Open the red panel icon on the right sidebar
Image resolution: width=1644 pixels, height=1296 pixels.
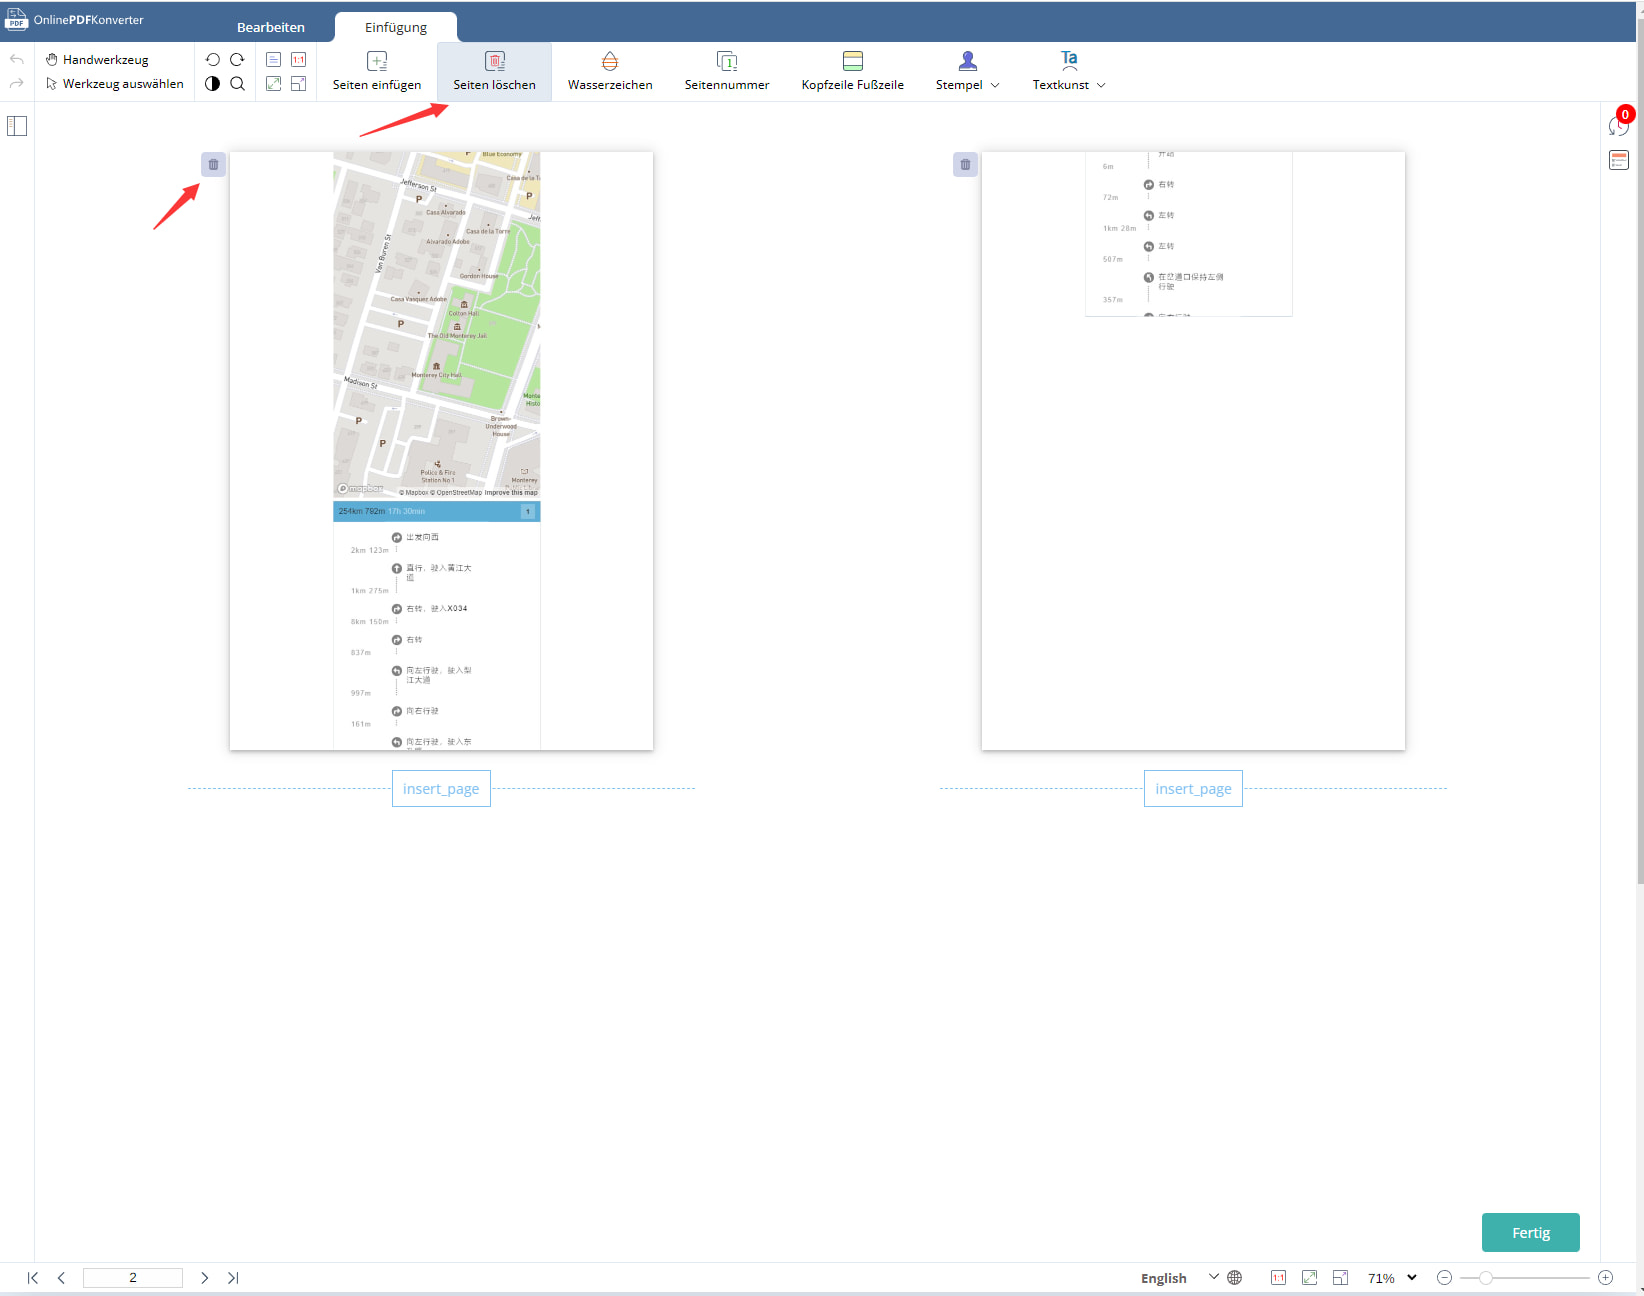(1619, 160)
